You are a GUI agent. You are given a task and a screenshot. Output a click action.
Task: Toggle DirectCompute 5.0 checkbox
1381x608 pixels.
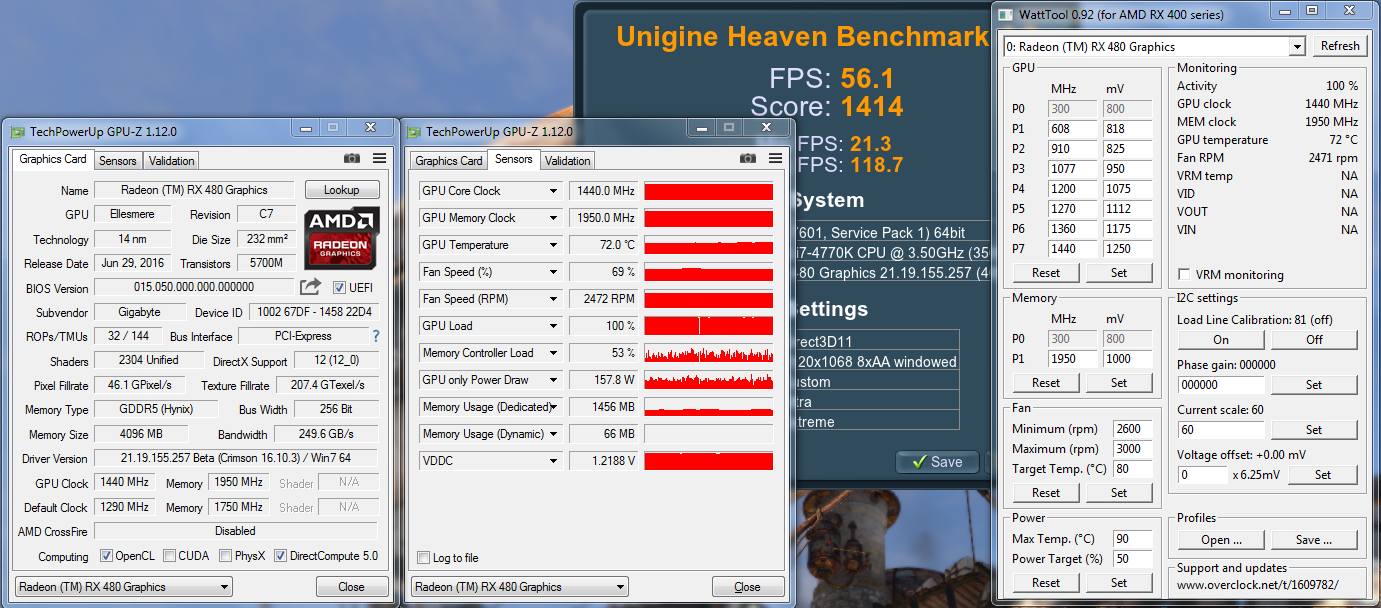pos(280,556)
